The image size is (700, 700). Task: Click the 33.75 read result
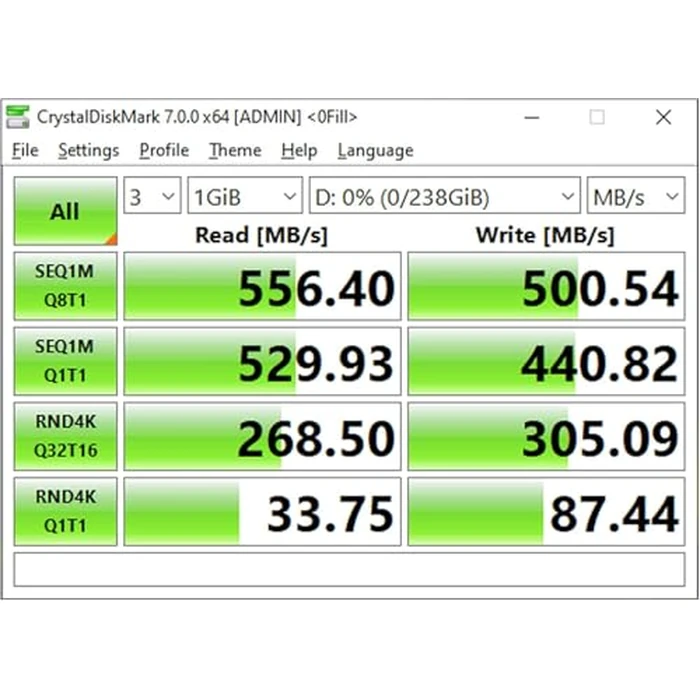tap(262, 511)
